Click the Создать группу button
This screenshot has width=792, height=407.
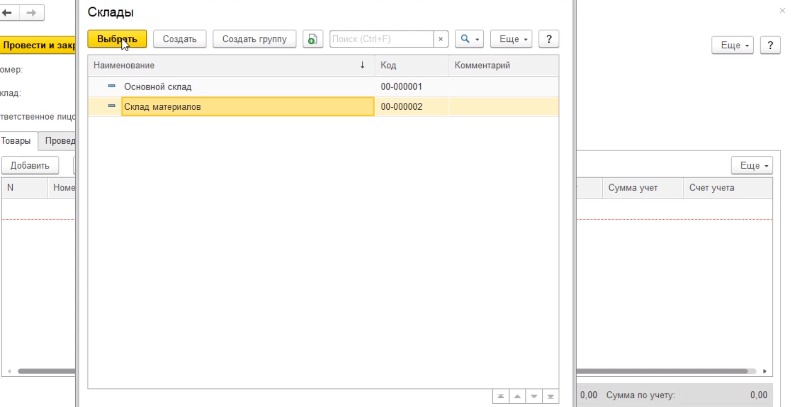coord(254,39)
